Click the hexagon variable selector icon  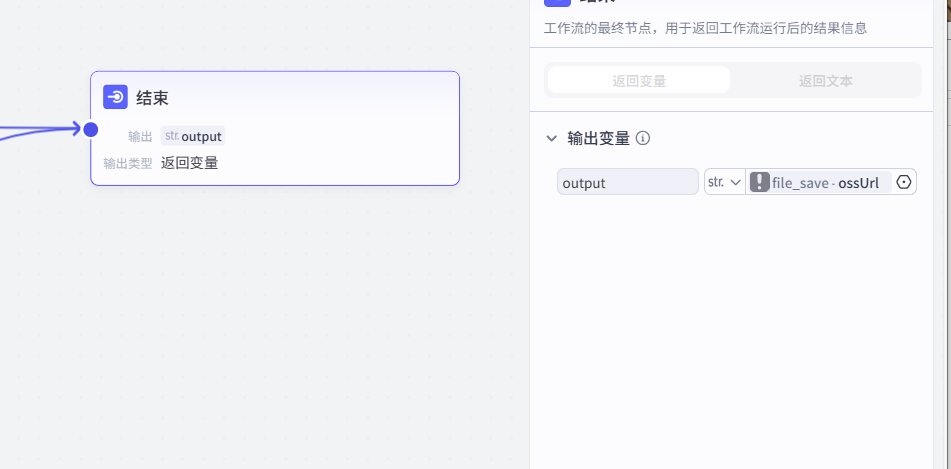coord(904,182)
